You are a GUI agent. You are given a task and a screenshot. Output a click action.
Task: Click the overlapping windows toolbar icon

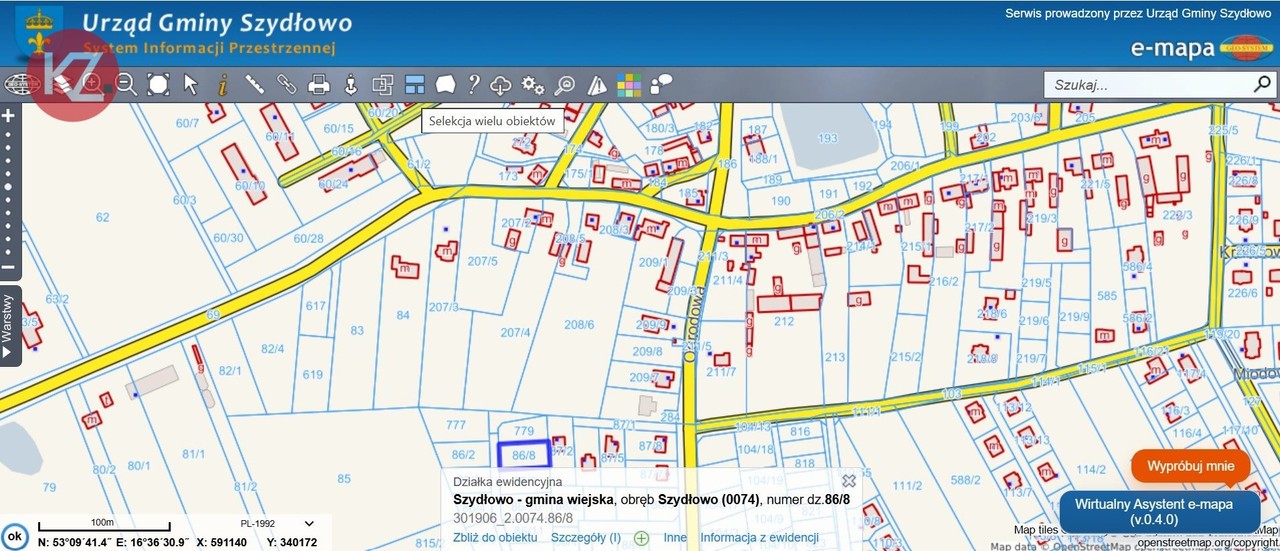pos(383,85)
